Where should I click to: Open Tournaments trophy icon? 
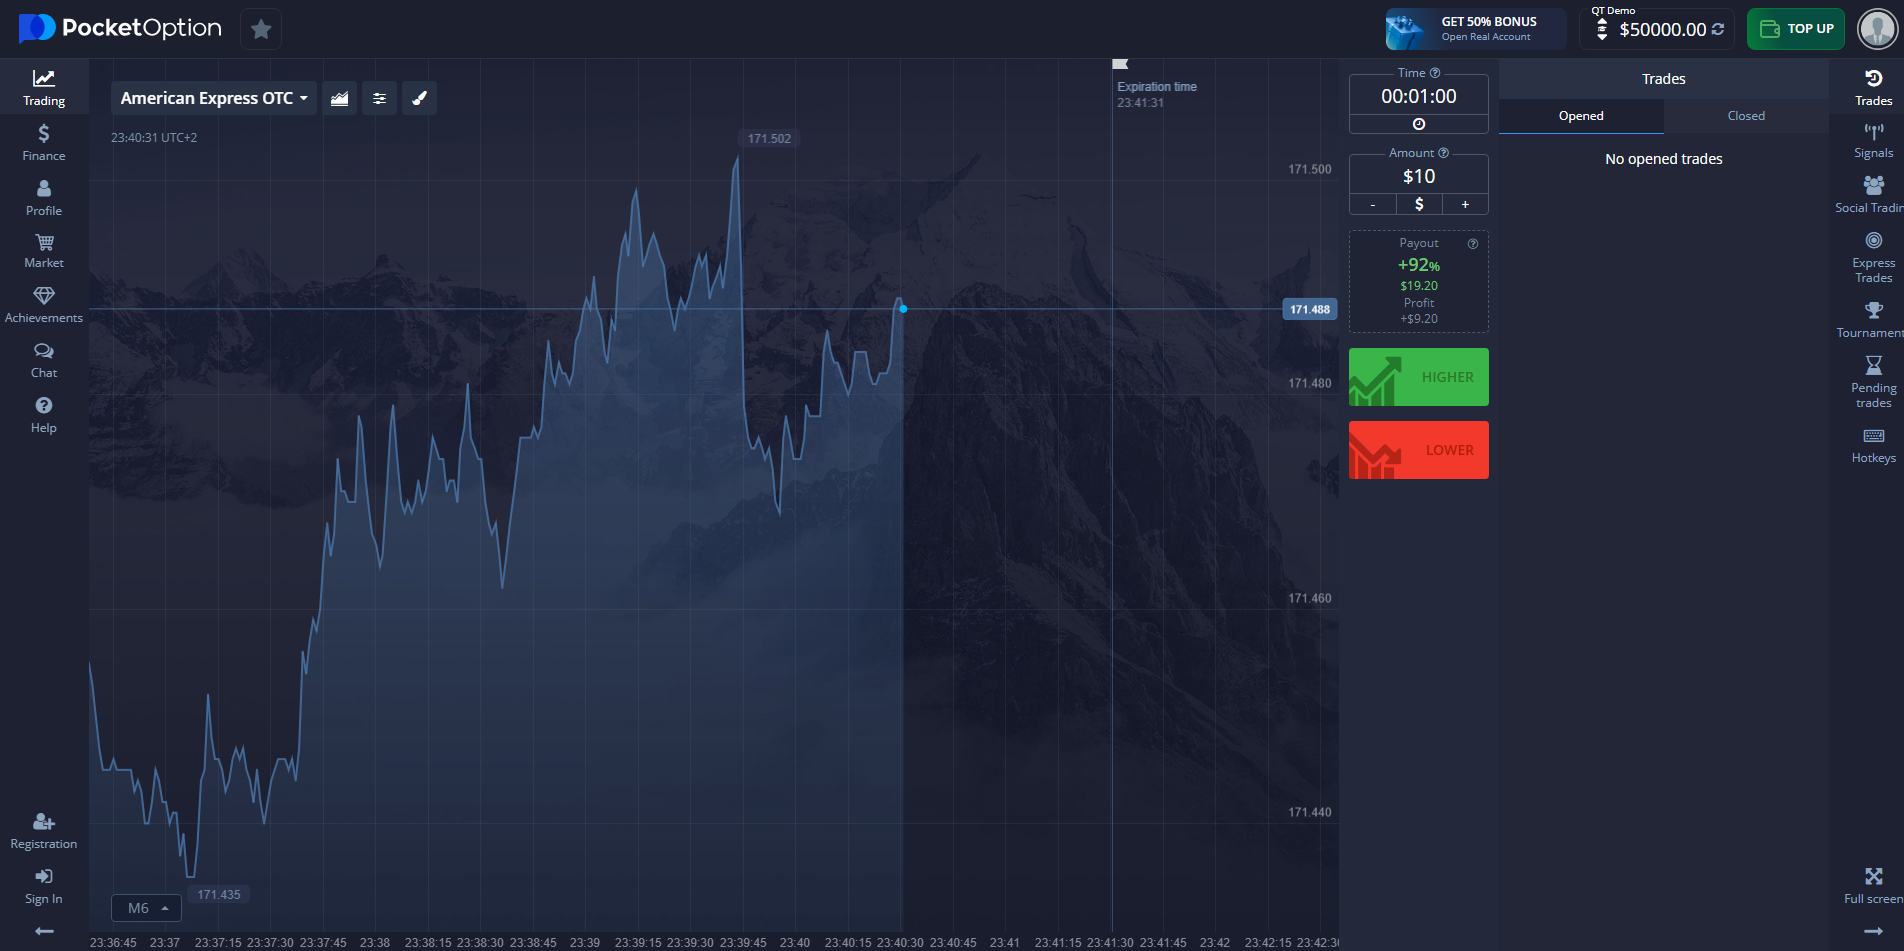[1874, 311]
